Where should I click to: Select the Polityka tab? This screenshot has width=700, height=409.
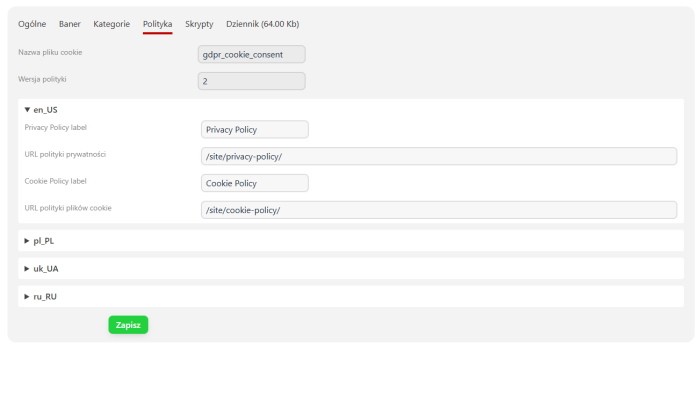[157, 23]
